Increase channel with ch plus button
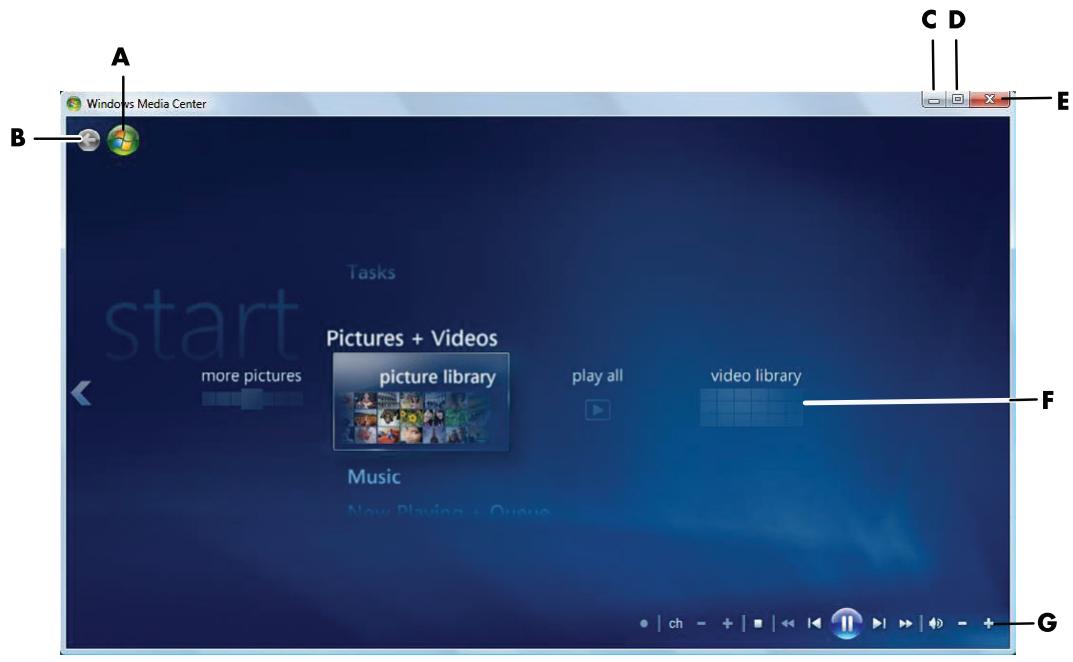This screenshot has width=1073, height=662. (727, 624)
